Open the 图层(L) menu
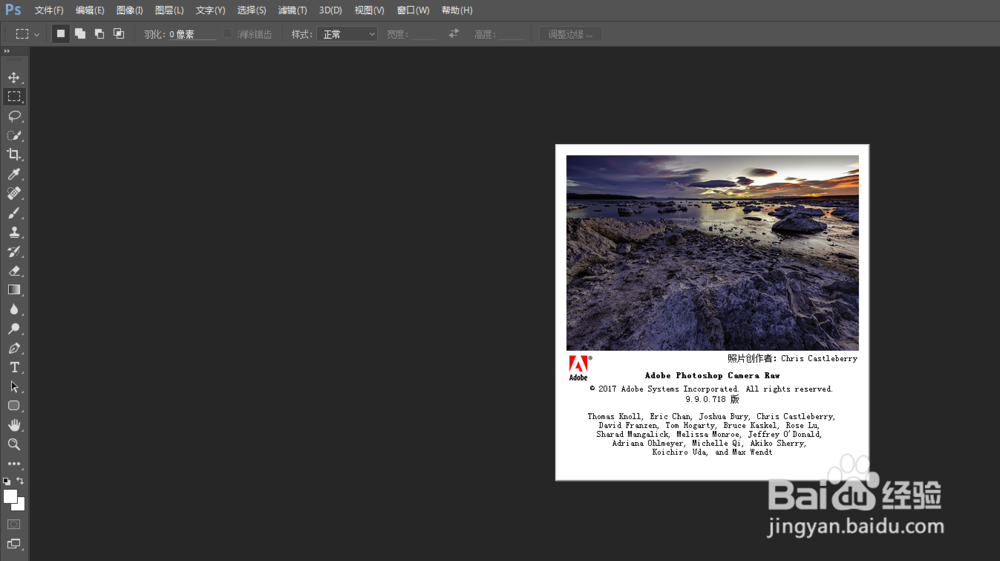 click(x=170, y=10)
